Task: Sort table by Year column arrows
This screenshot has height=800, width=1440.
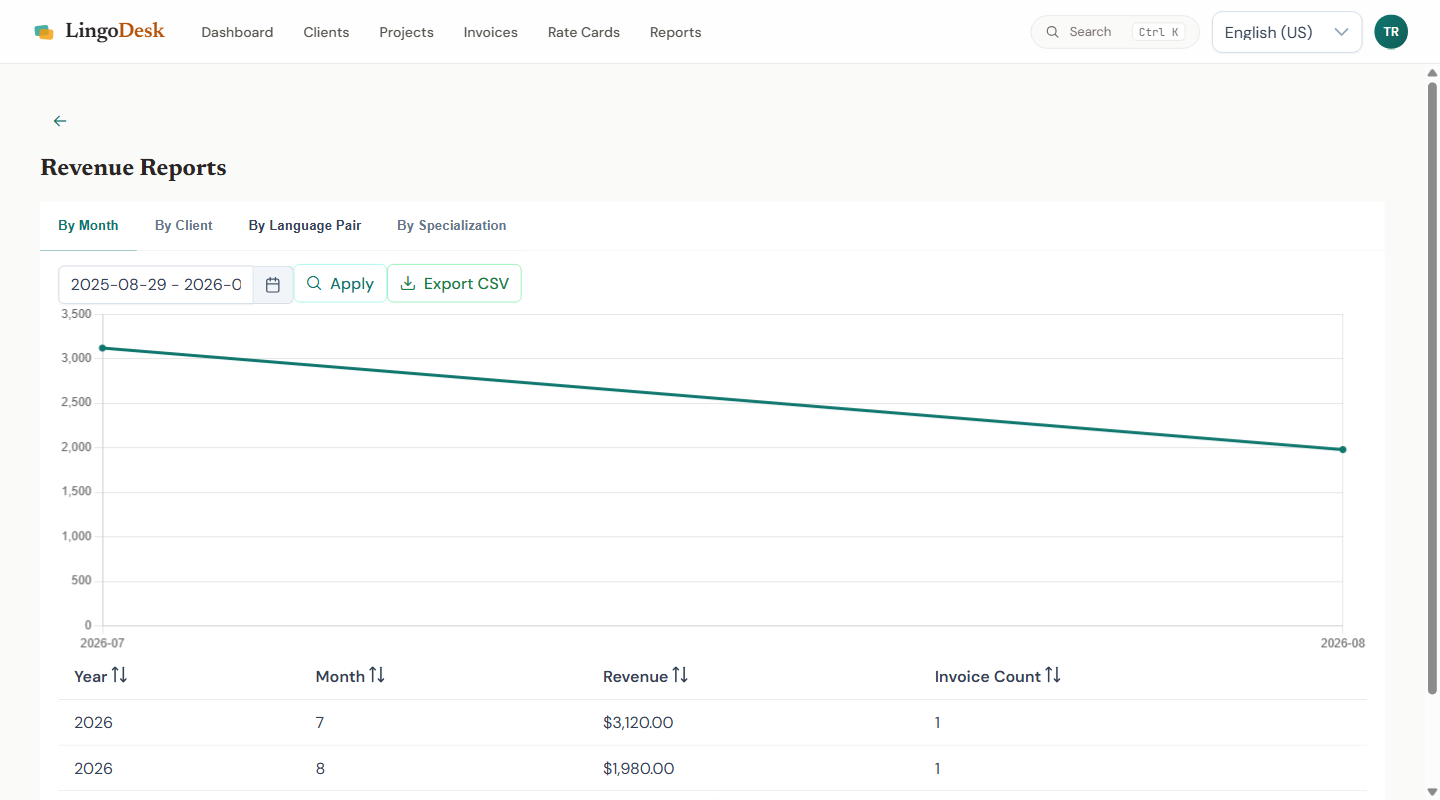Action: [x=120, y=676]
